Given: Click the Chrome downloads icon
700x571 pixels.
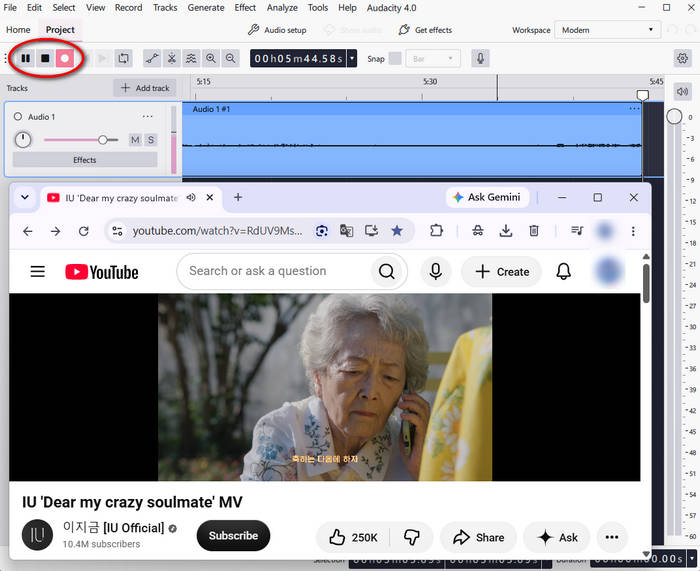Looking at the screenshot, I should click(506, 231).
